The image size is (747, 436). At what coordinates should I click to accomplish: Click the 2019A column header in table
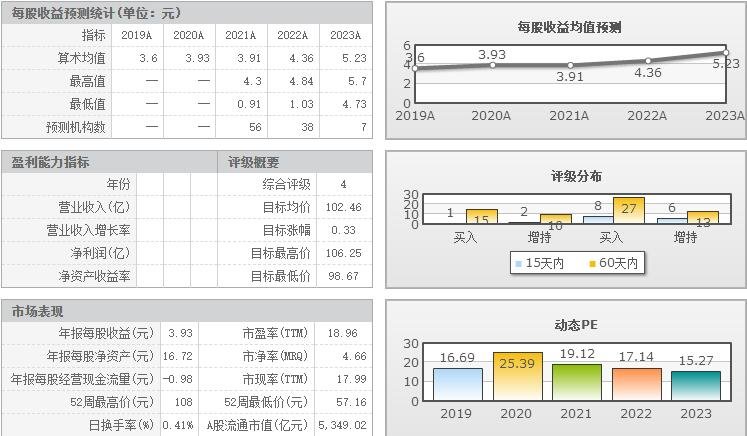[137, 35]
